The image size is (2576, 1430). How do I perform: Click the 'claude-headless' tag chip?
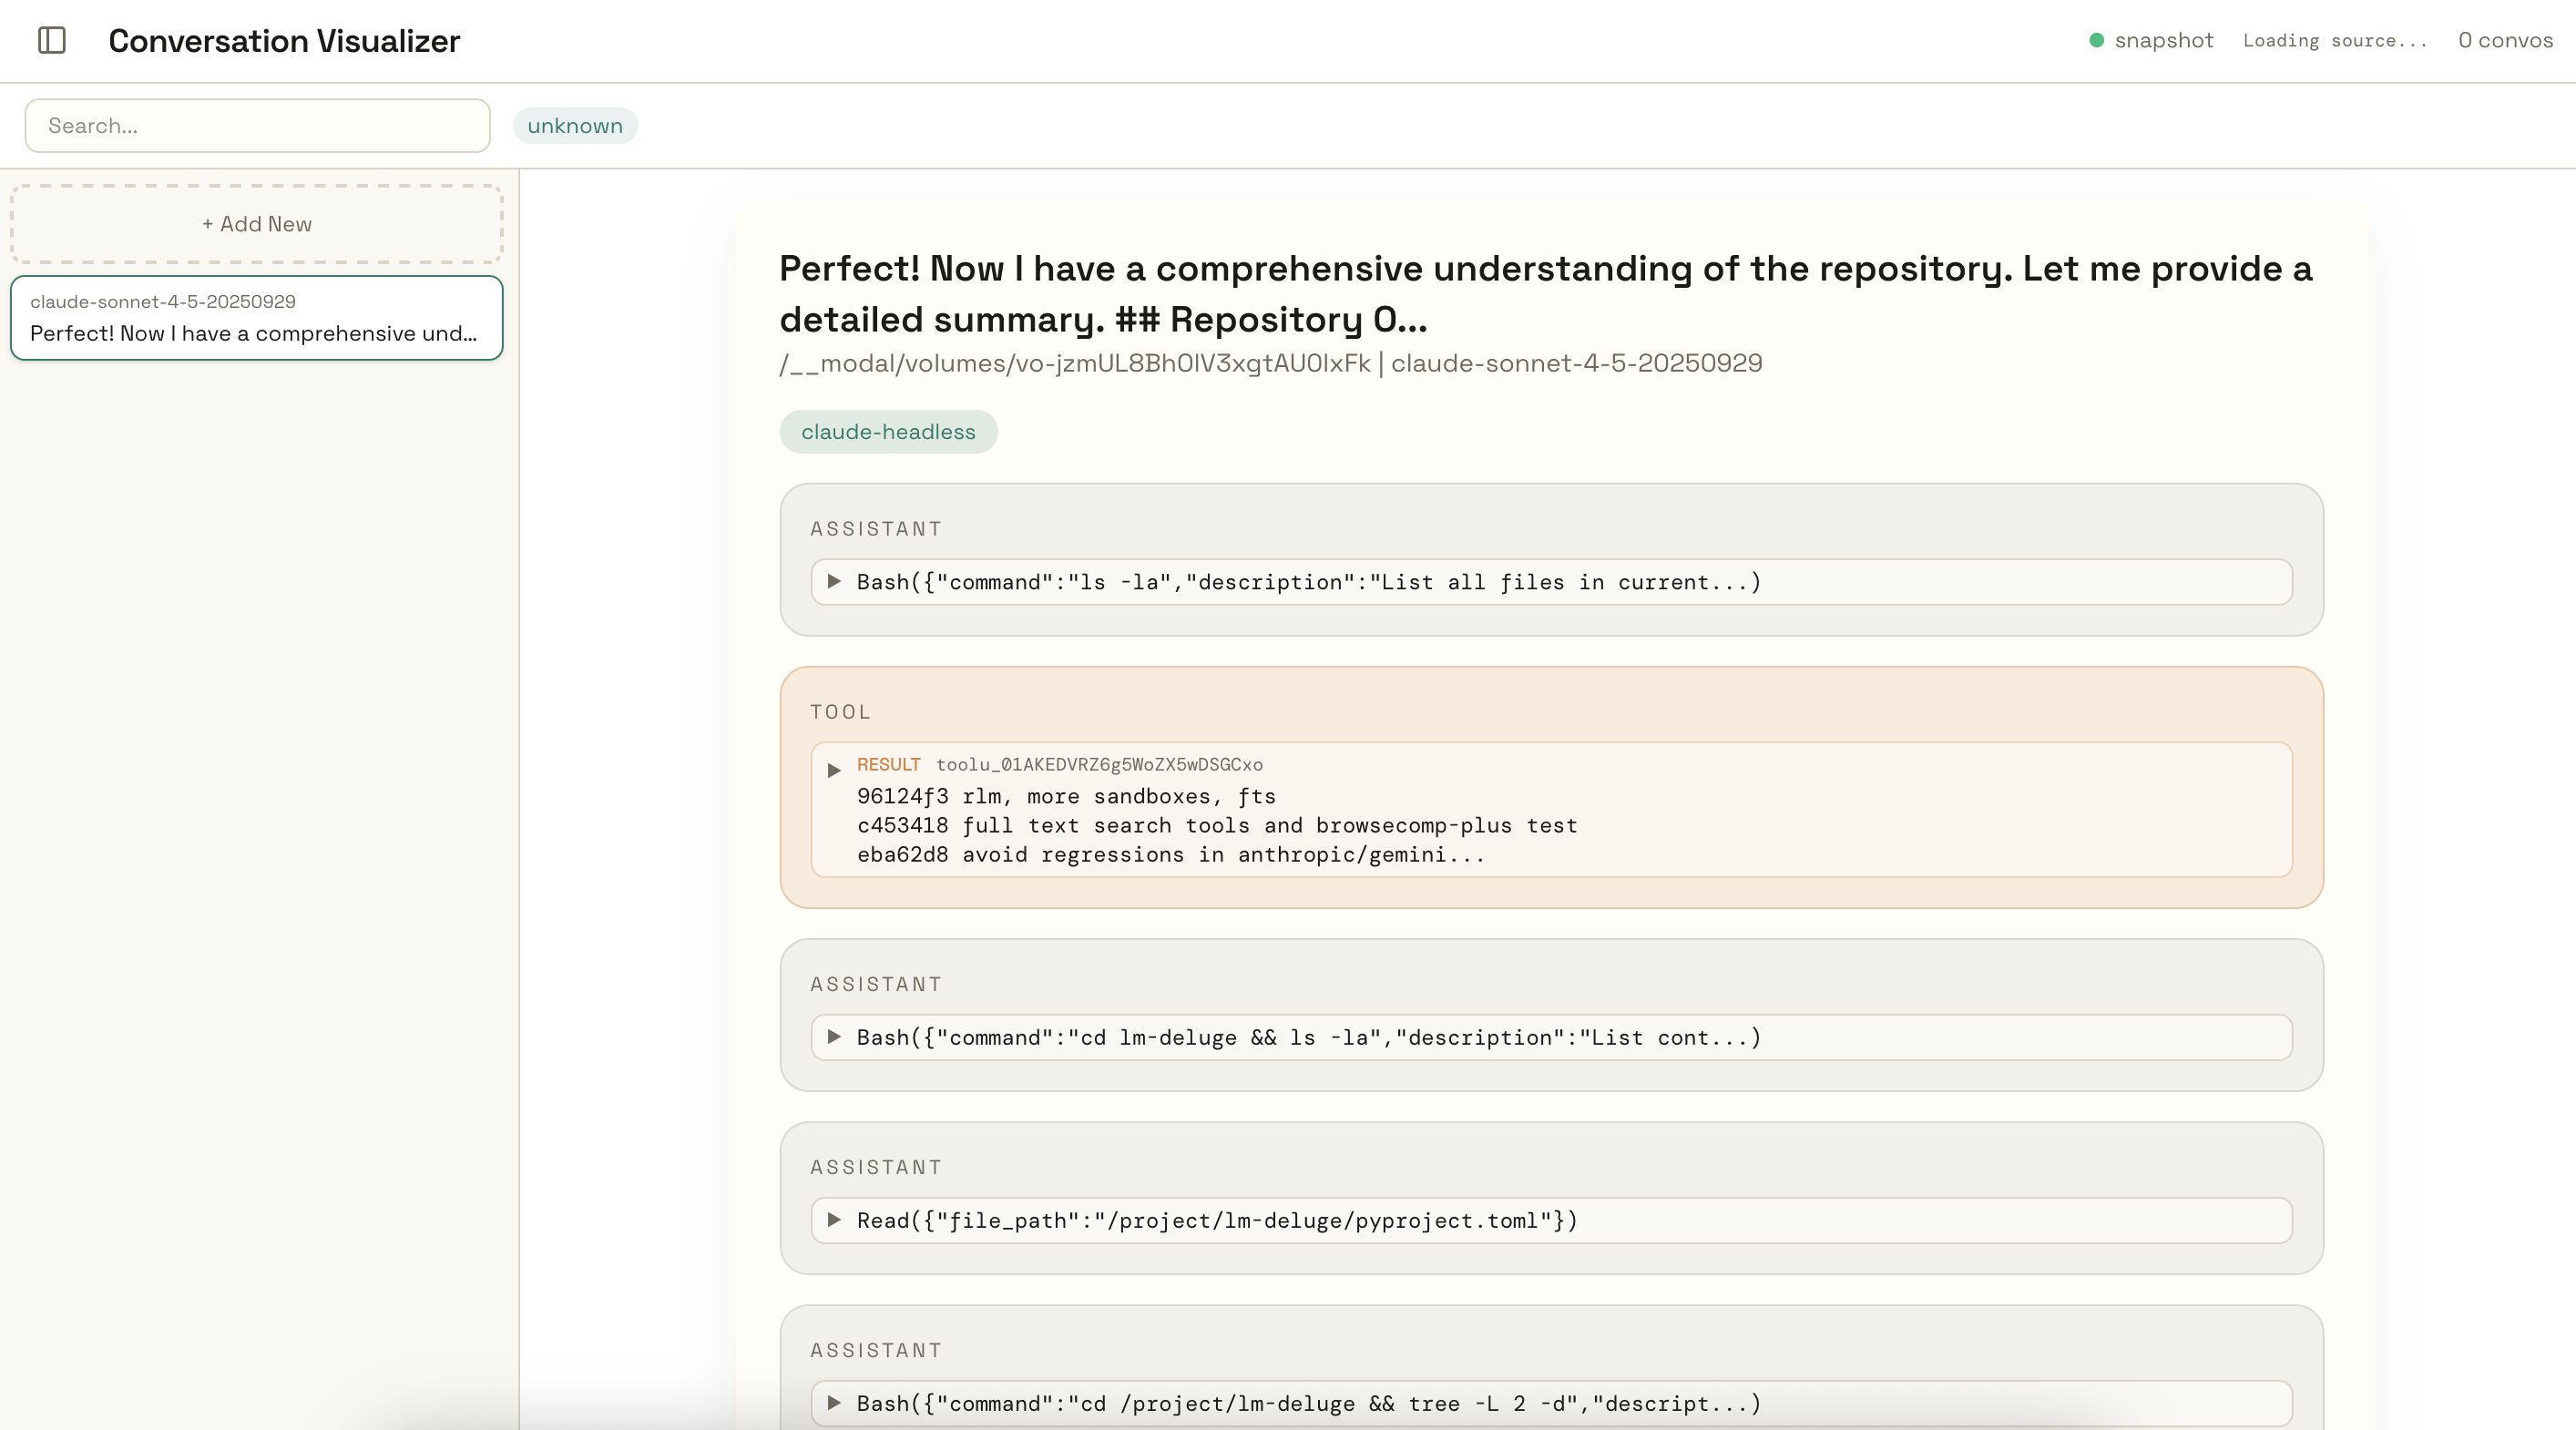(x=888, y=432)
